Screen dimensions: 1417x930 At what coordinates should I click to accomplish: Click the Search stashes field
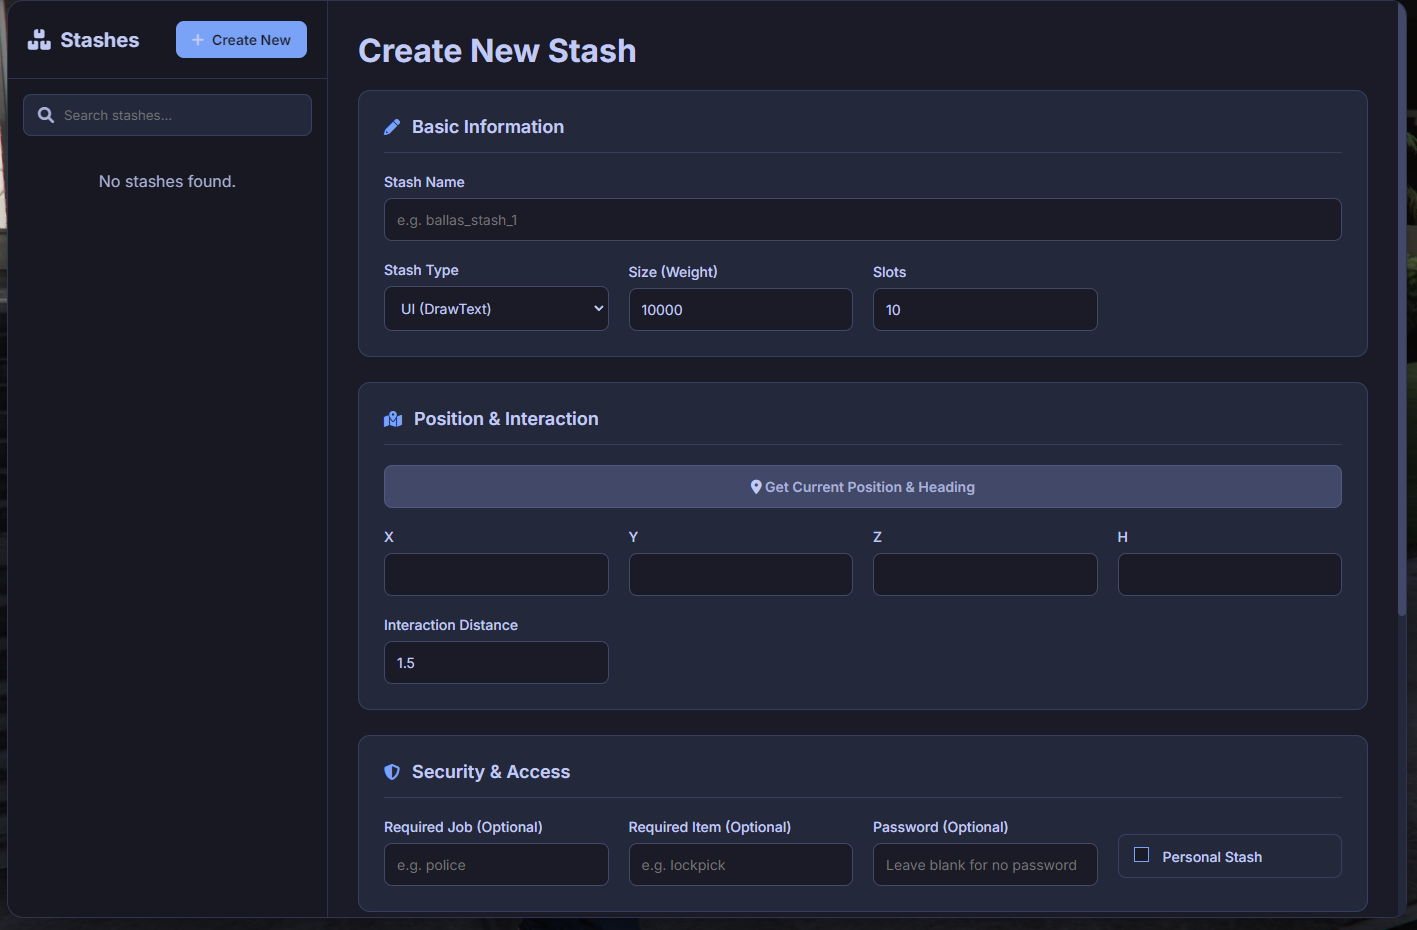[x=167, y=114]
